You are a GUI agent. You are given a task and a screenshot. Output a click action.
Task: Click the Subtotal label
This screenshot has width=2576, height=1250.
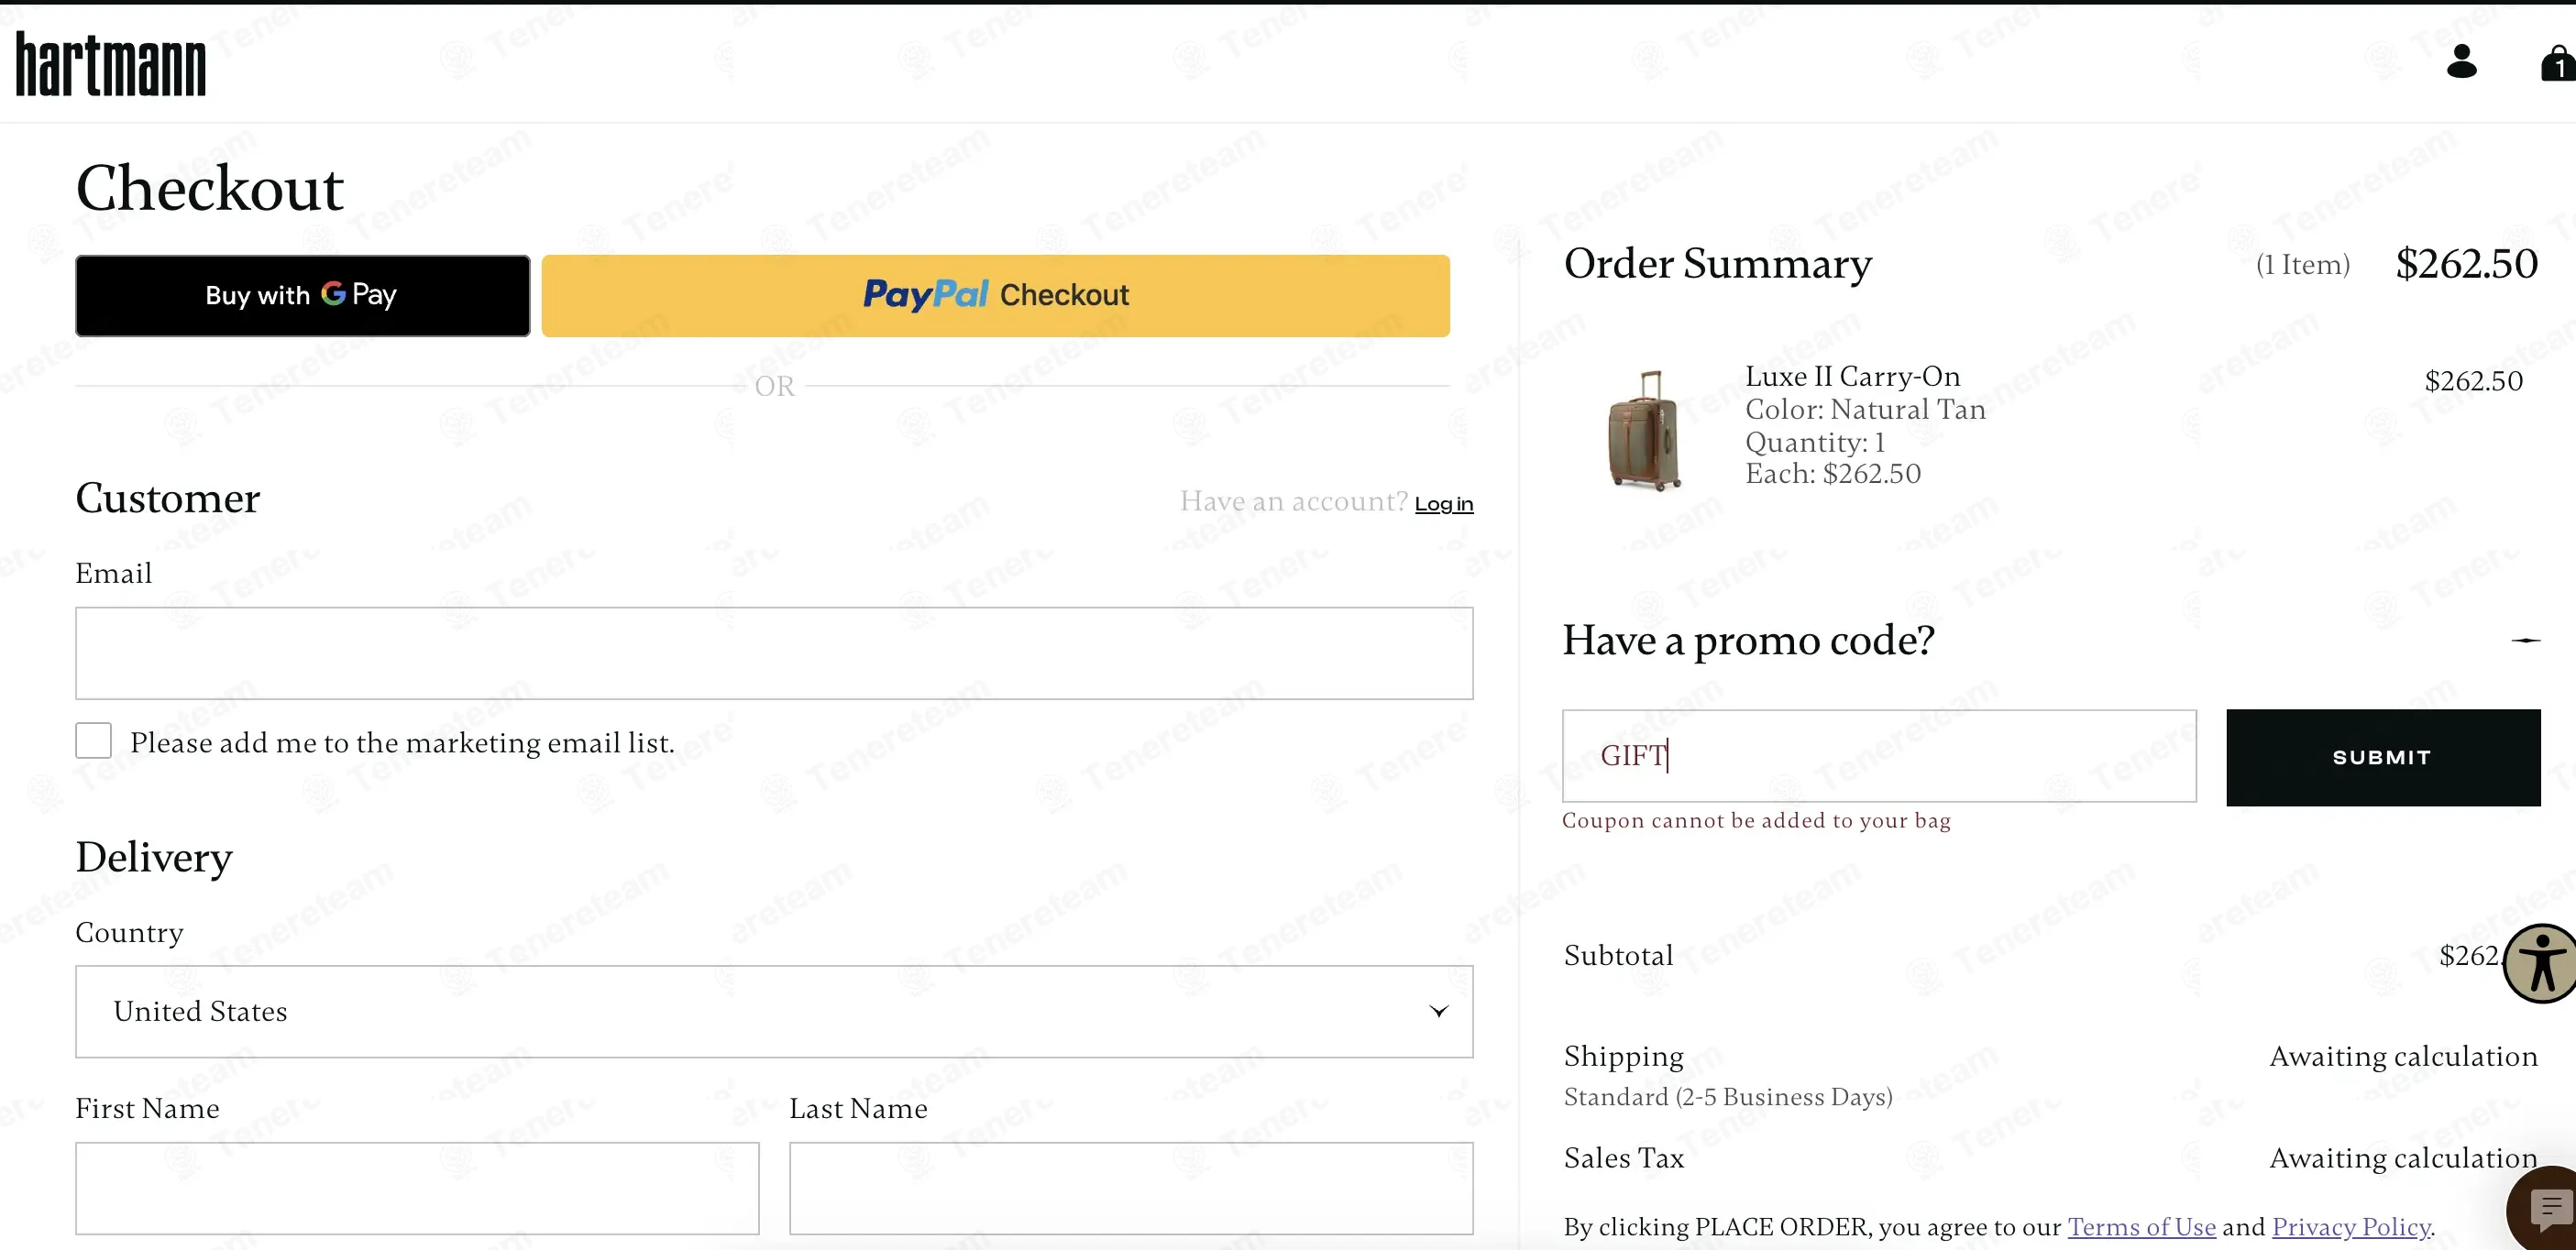1618,955
